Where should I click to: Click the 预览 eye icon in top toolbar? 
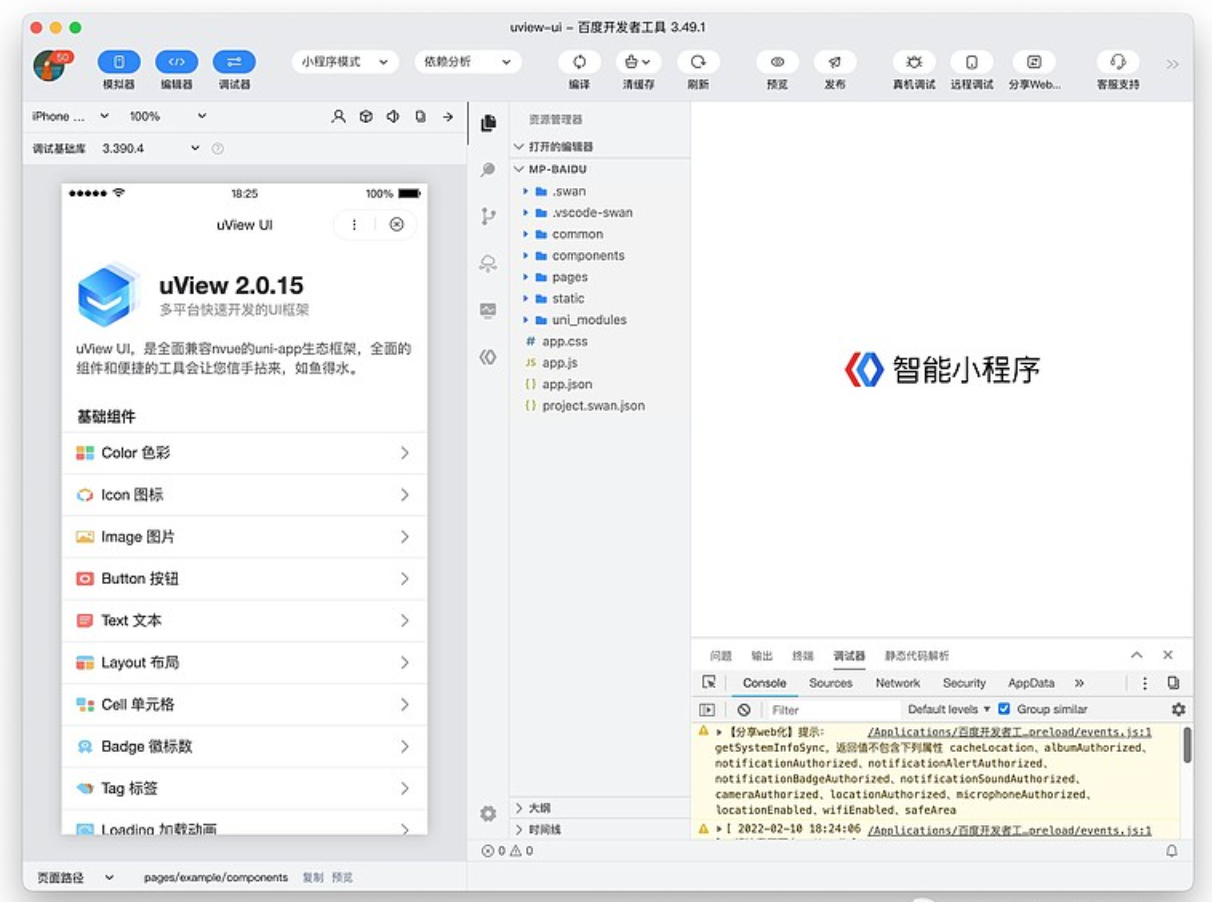point(777,62)
